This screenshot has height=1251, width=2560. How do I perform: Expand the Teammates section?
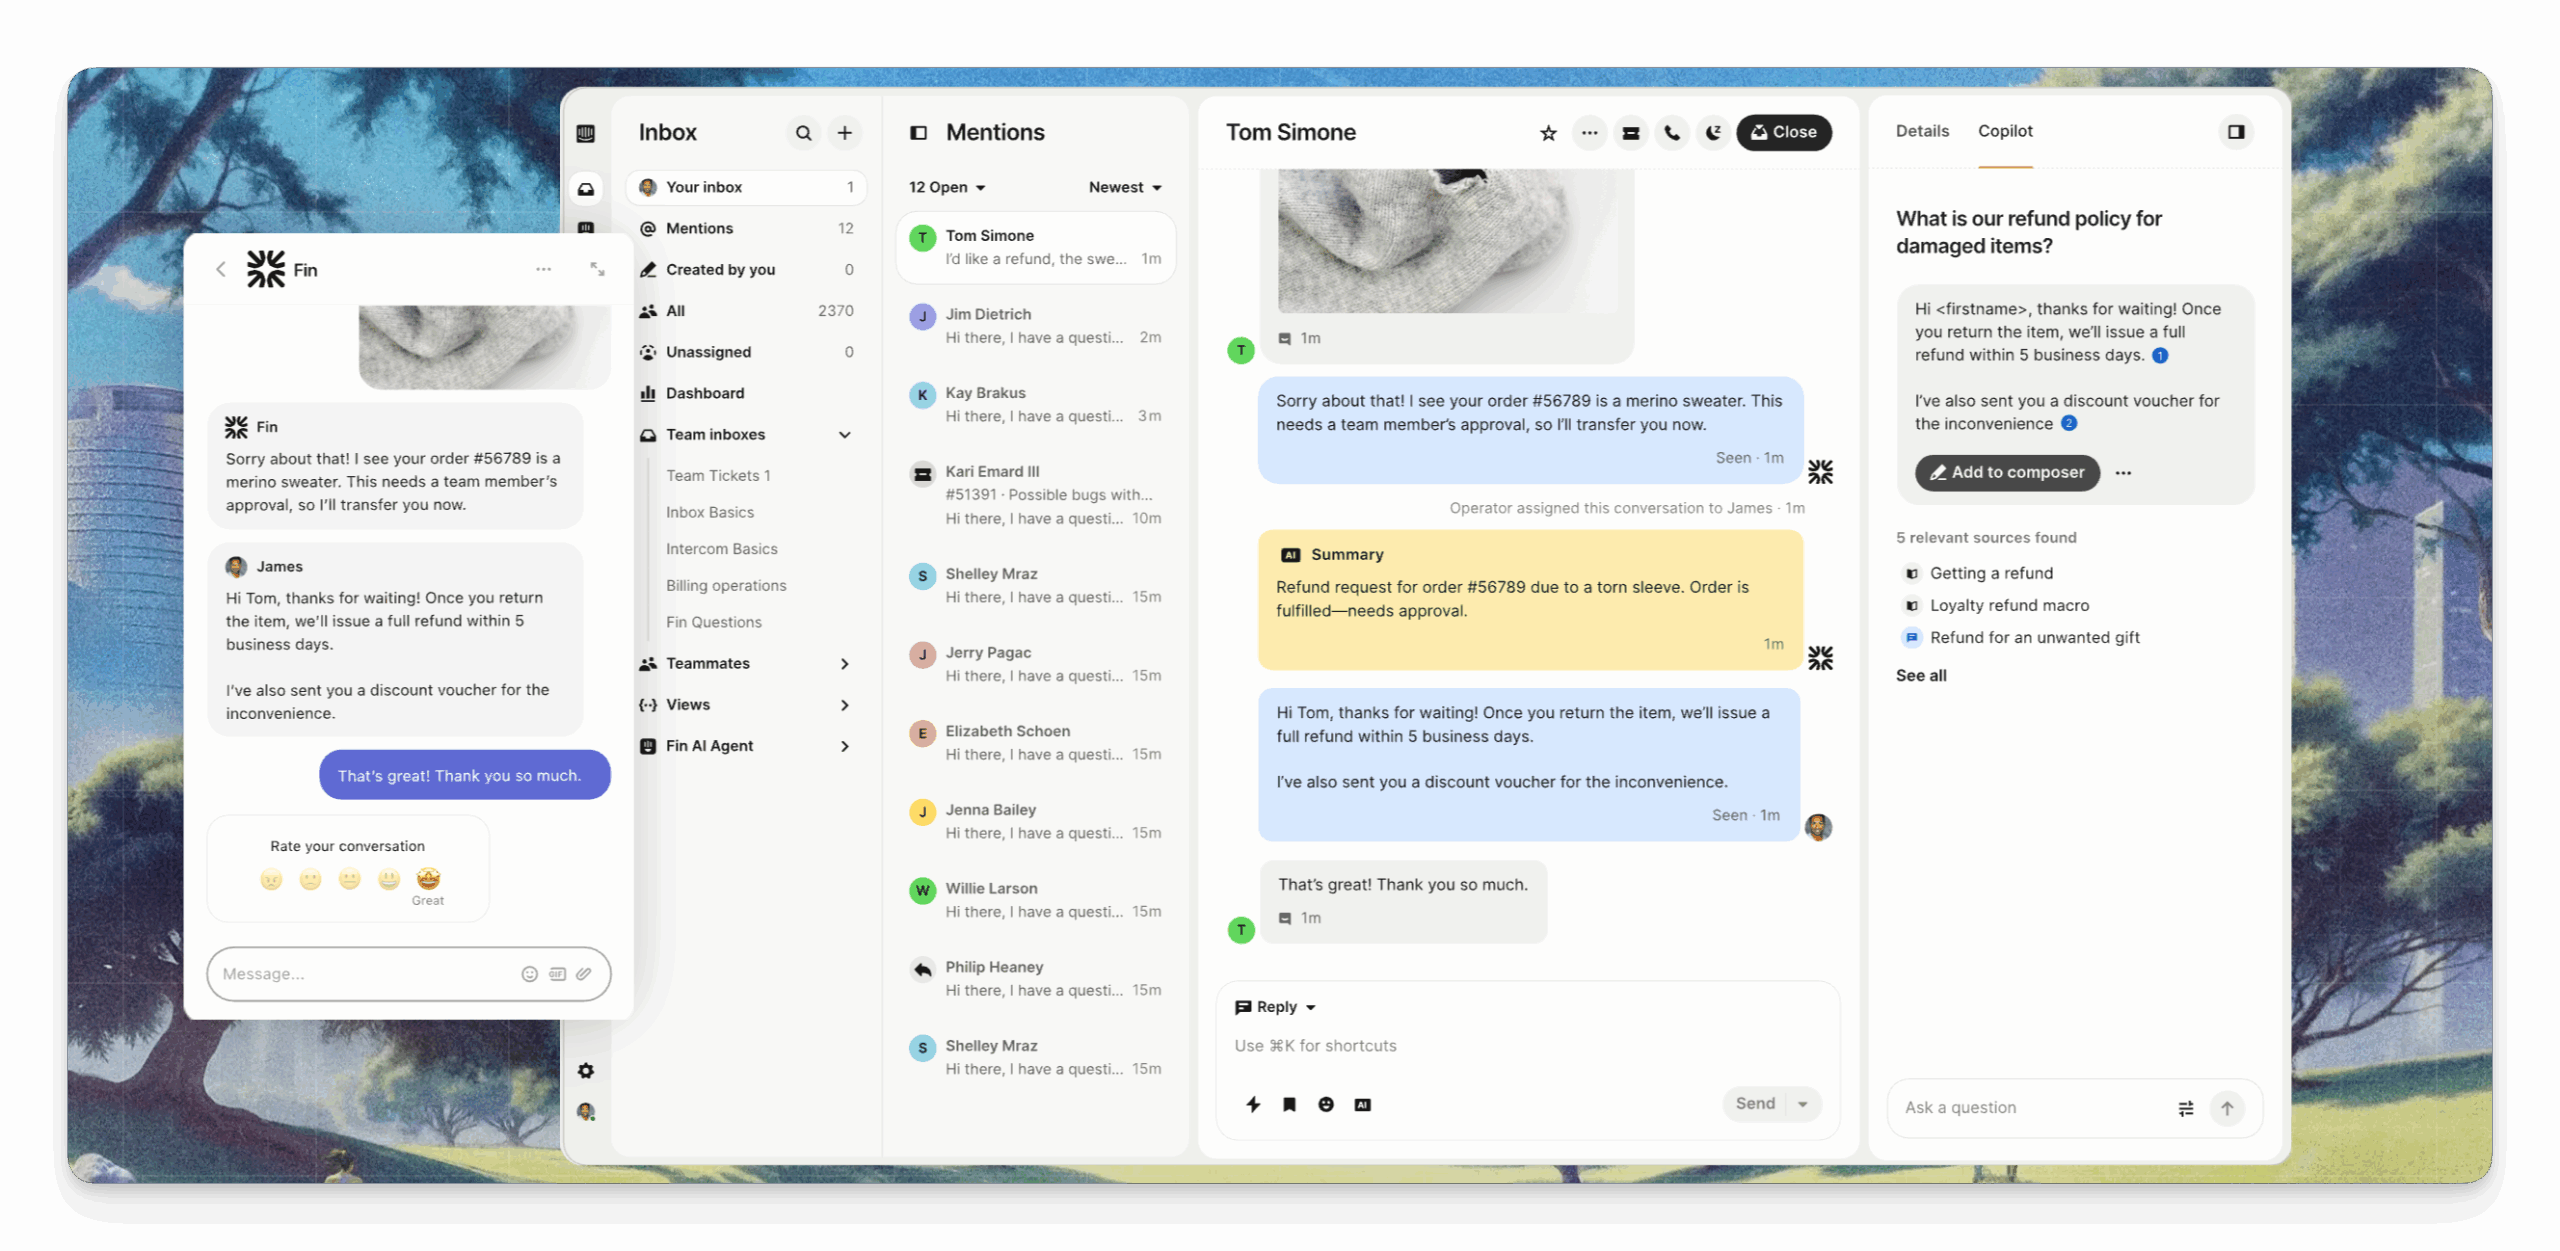[x=846, y=663]
